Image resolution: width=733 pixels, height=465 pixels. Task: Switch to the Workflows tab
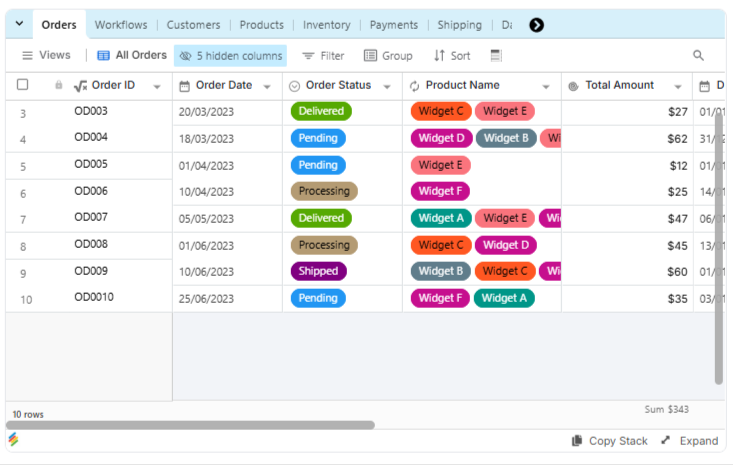tap(121, 25)
